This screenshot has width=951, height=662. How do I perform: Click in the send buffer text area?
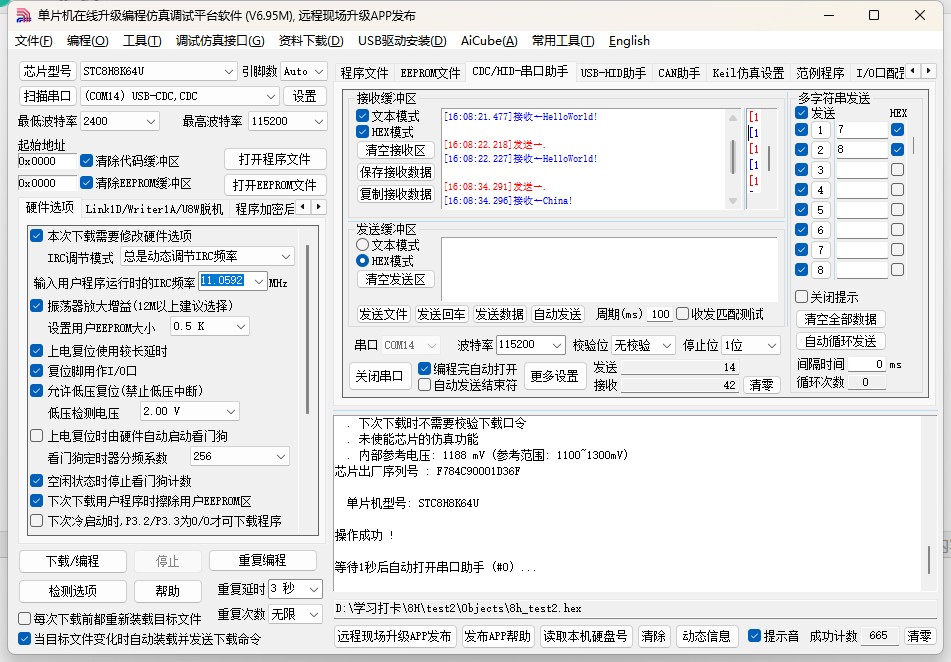pyautogui.click(x=609, y=269)
